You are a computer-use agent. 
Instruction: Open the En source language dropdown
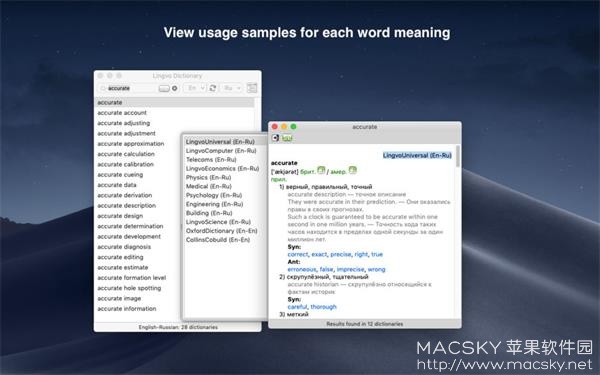[195, 88]
